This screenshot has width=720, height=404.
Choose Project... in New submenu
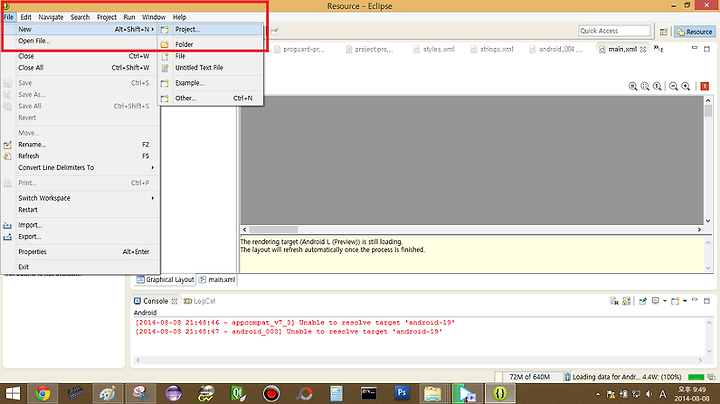(211, 29)
